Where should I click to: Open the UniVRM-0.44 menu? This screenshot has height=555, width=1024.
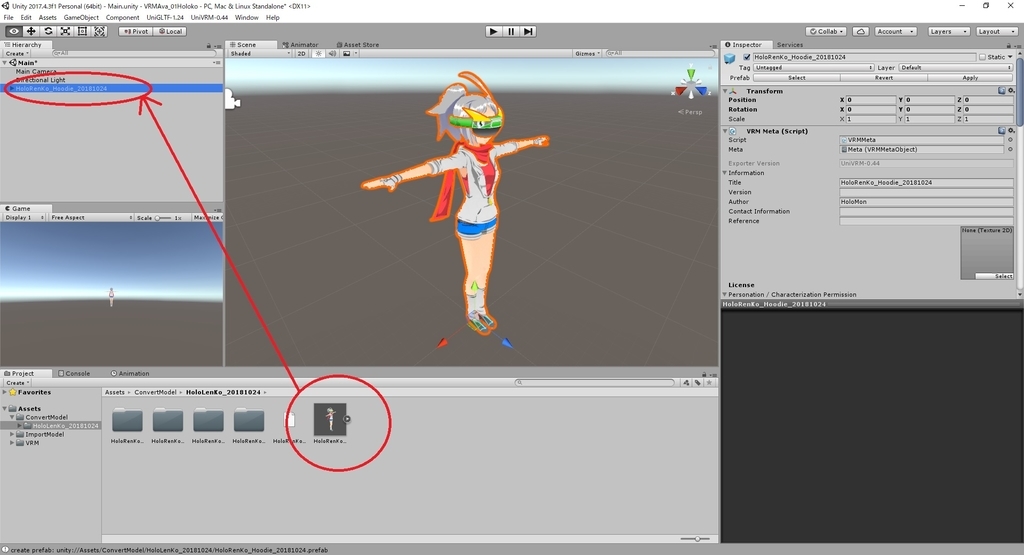point(209,18)
